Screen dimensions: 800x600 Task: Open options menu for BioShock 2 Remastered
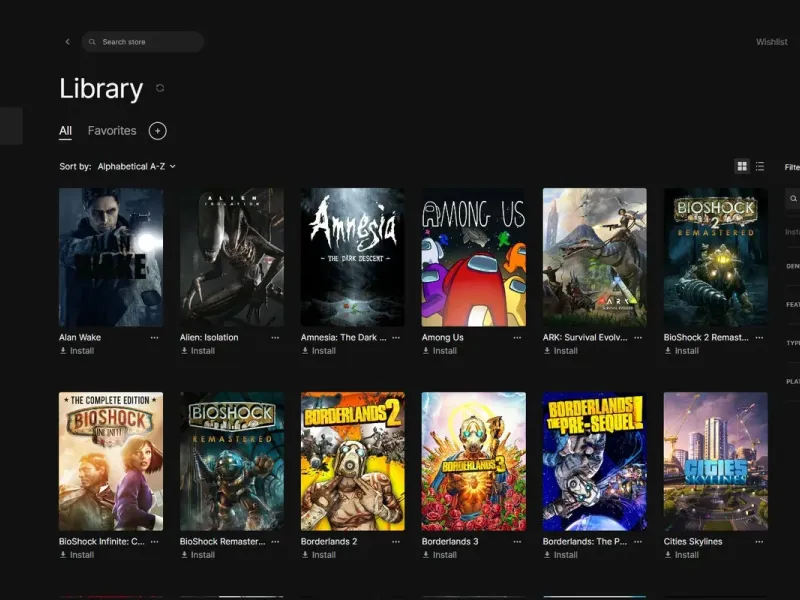tap(759, 338)
